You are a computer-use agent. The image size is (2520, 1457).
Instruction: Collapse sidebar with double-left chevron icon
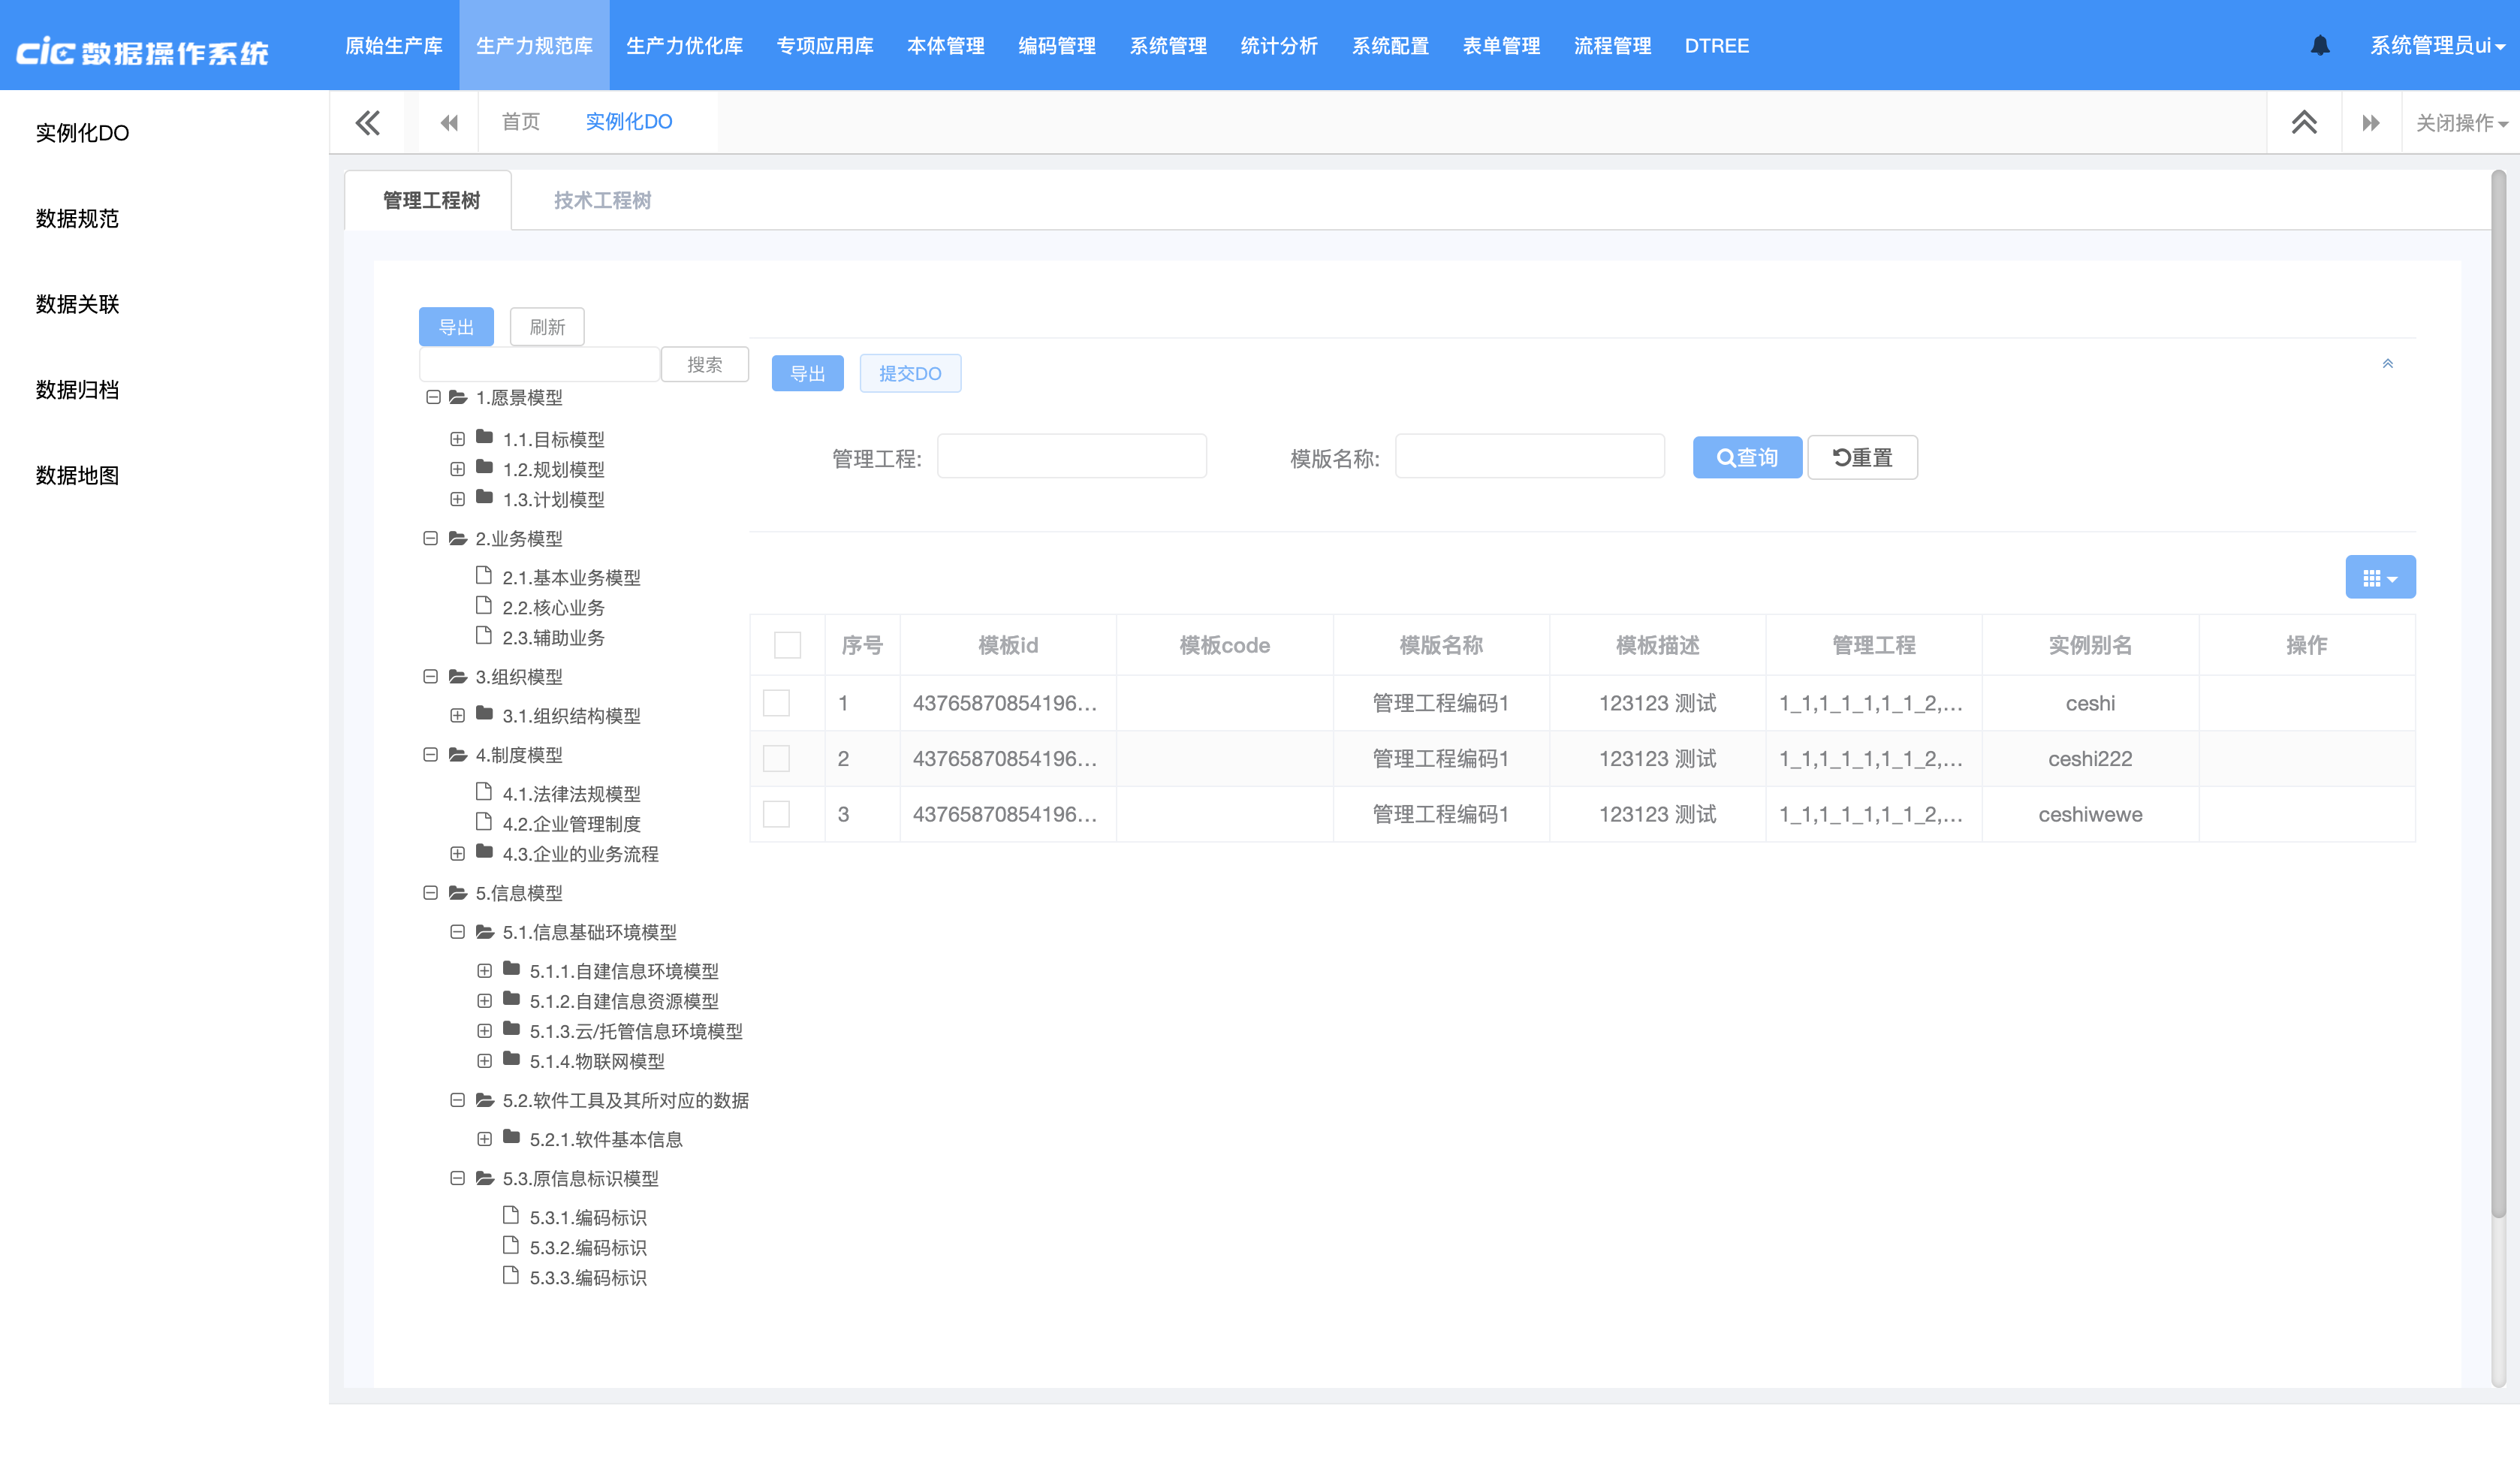(x=367, y=123)
